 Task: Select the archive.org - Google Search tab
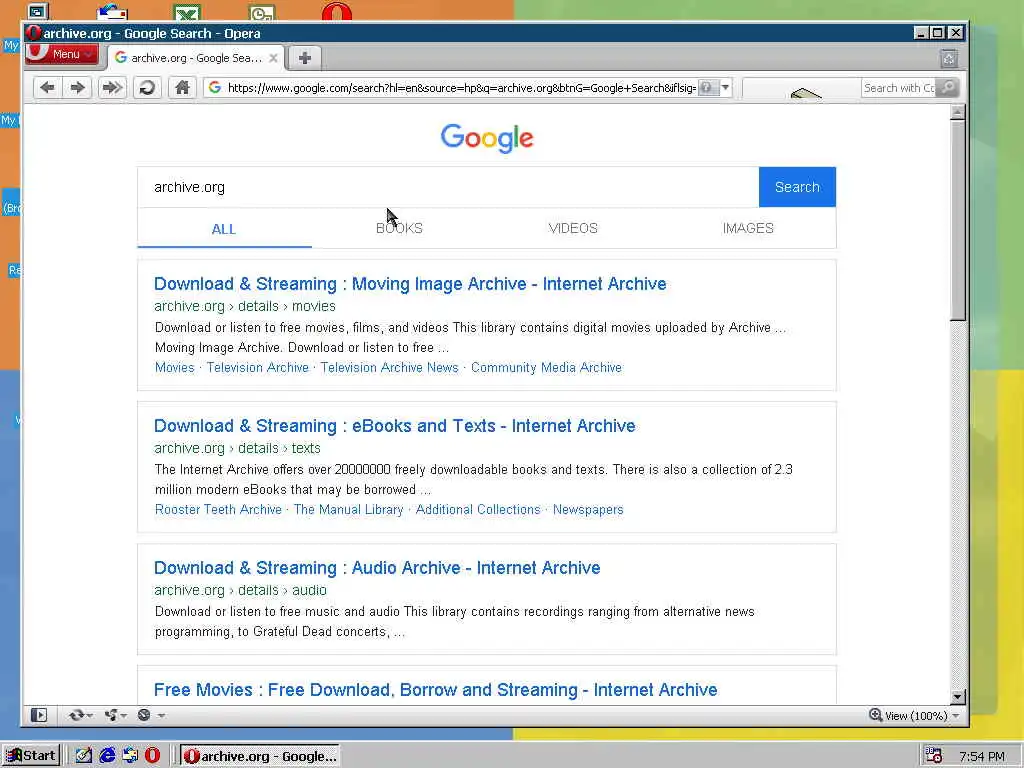(196, 58)
